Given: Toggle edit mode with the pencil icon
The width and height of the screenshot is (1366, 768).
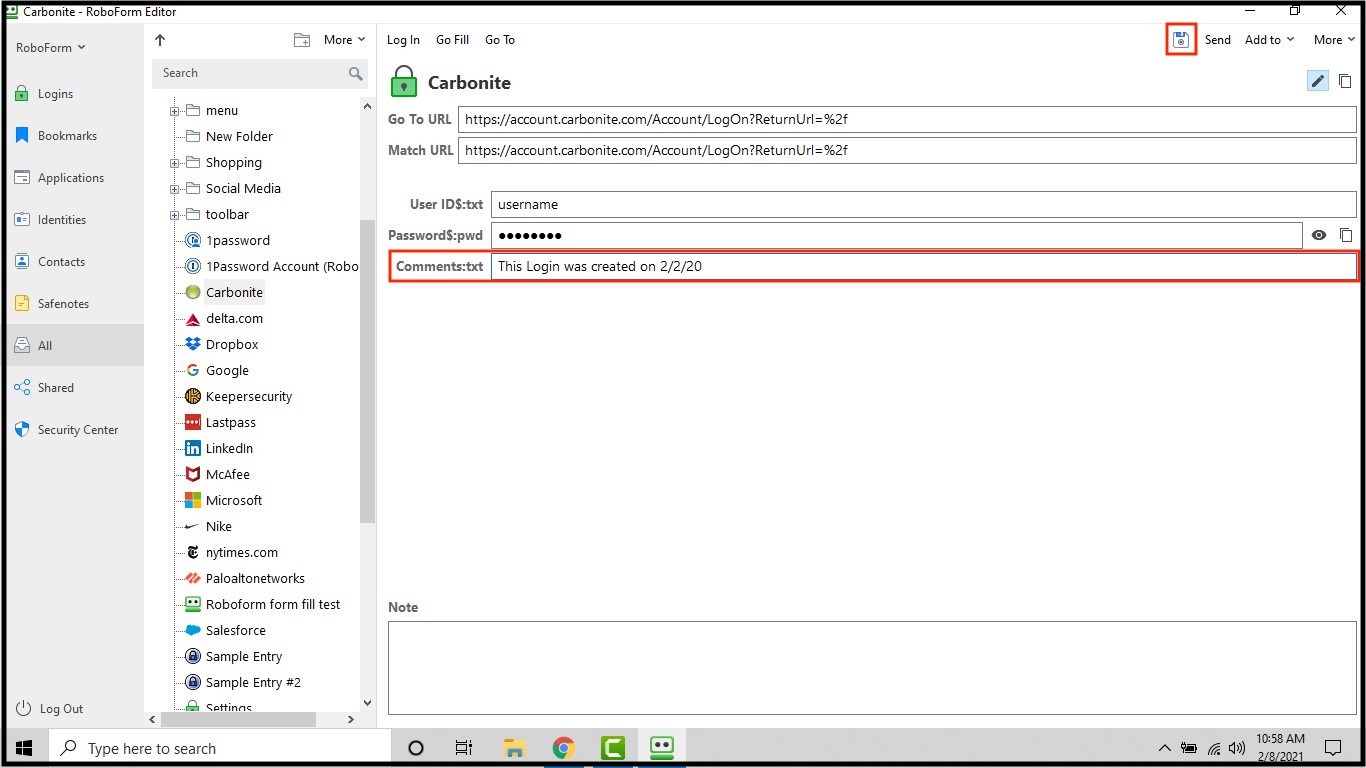Looking at the screenshot, I should (1318, 81).
